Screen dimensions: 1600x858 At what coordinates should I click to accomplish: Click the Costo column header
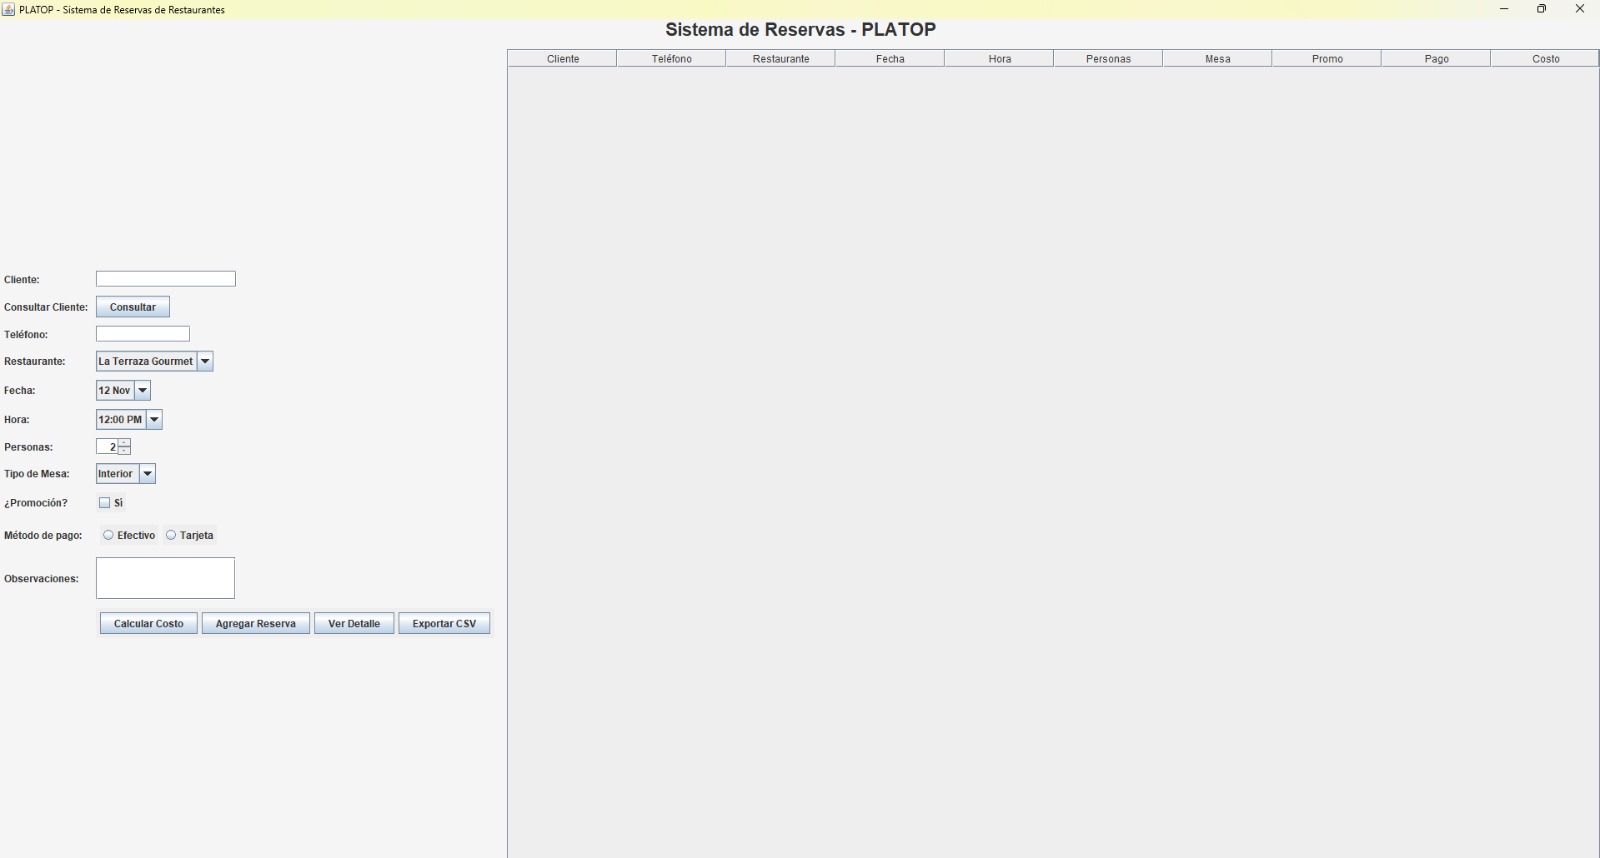(x=1546, y=59)
